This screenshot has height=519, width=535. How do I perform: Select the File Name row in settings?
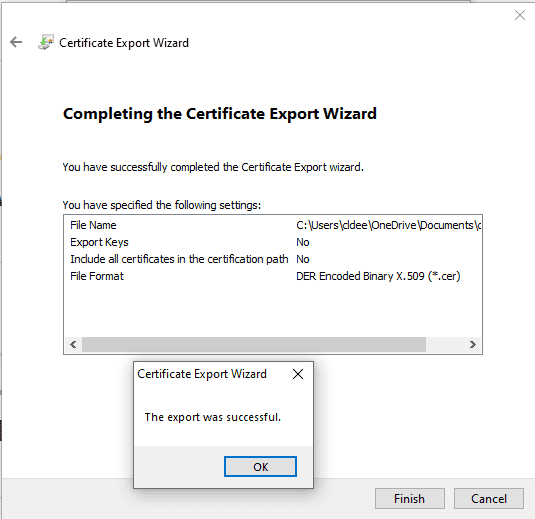click(273, 225)
